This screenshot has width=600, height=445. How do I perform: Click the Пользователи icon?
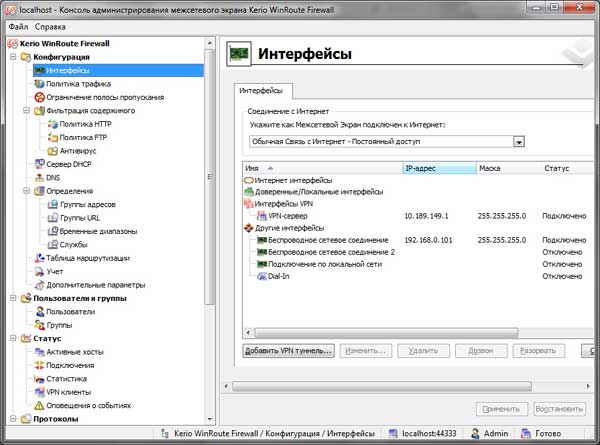[39, 311]
